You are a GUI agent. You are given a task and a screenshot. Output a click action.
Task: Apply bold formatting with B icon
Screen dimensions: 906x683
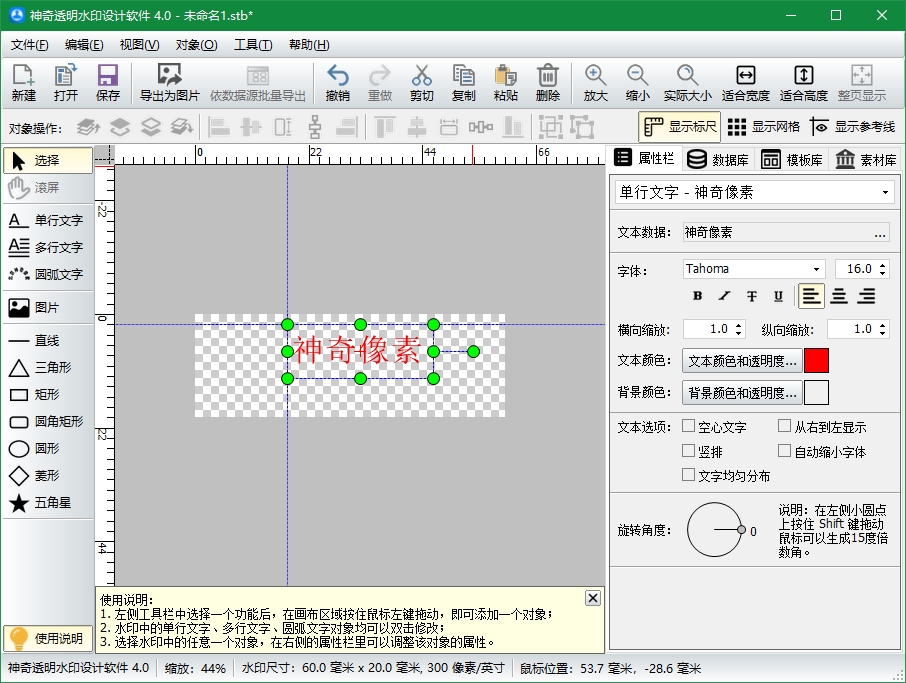point(698,296)
